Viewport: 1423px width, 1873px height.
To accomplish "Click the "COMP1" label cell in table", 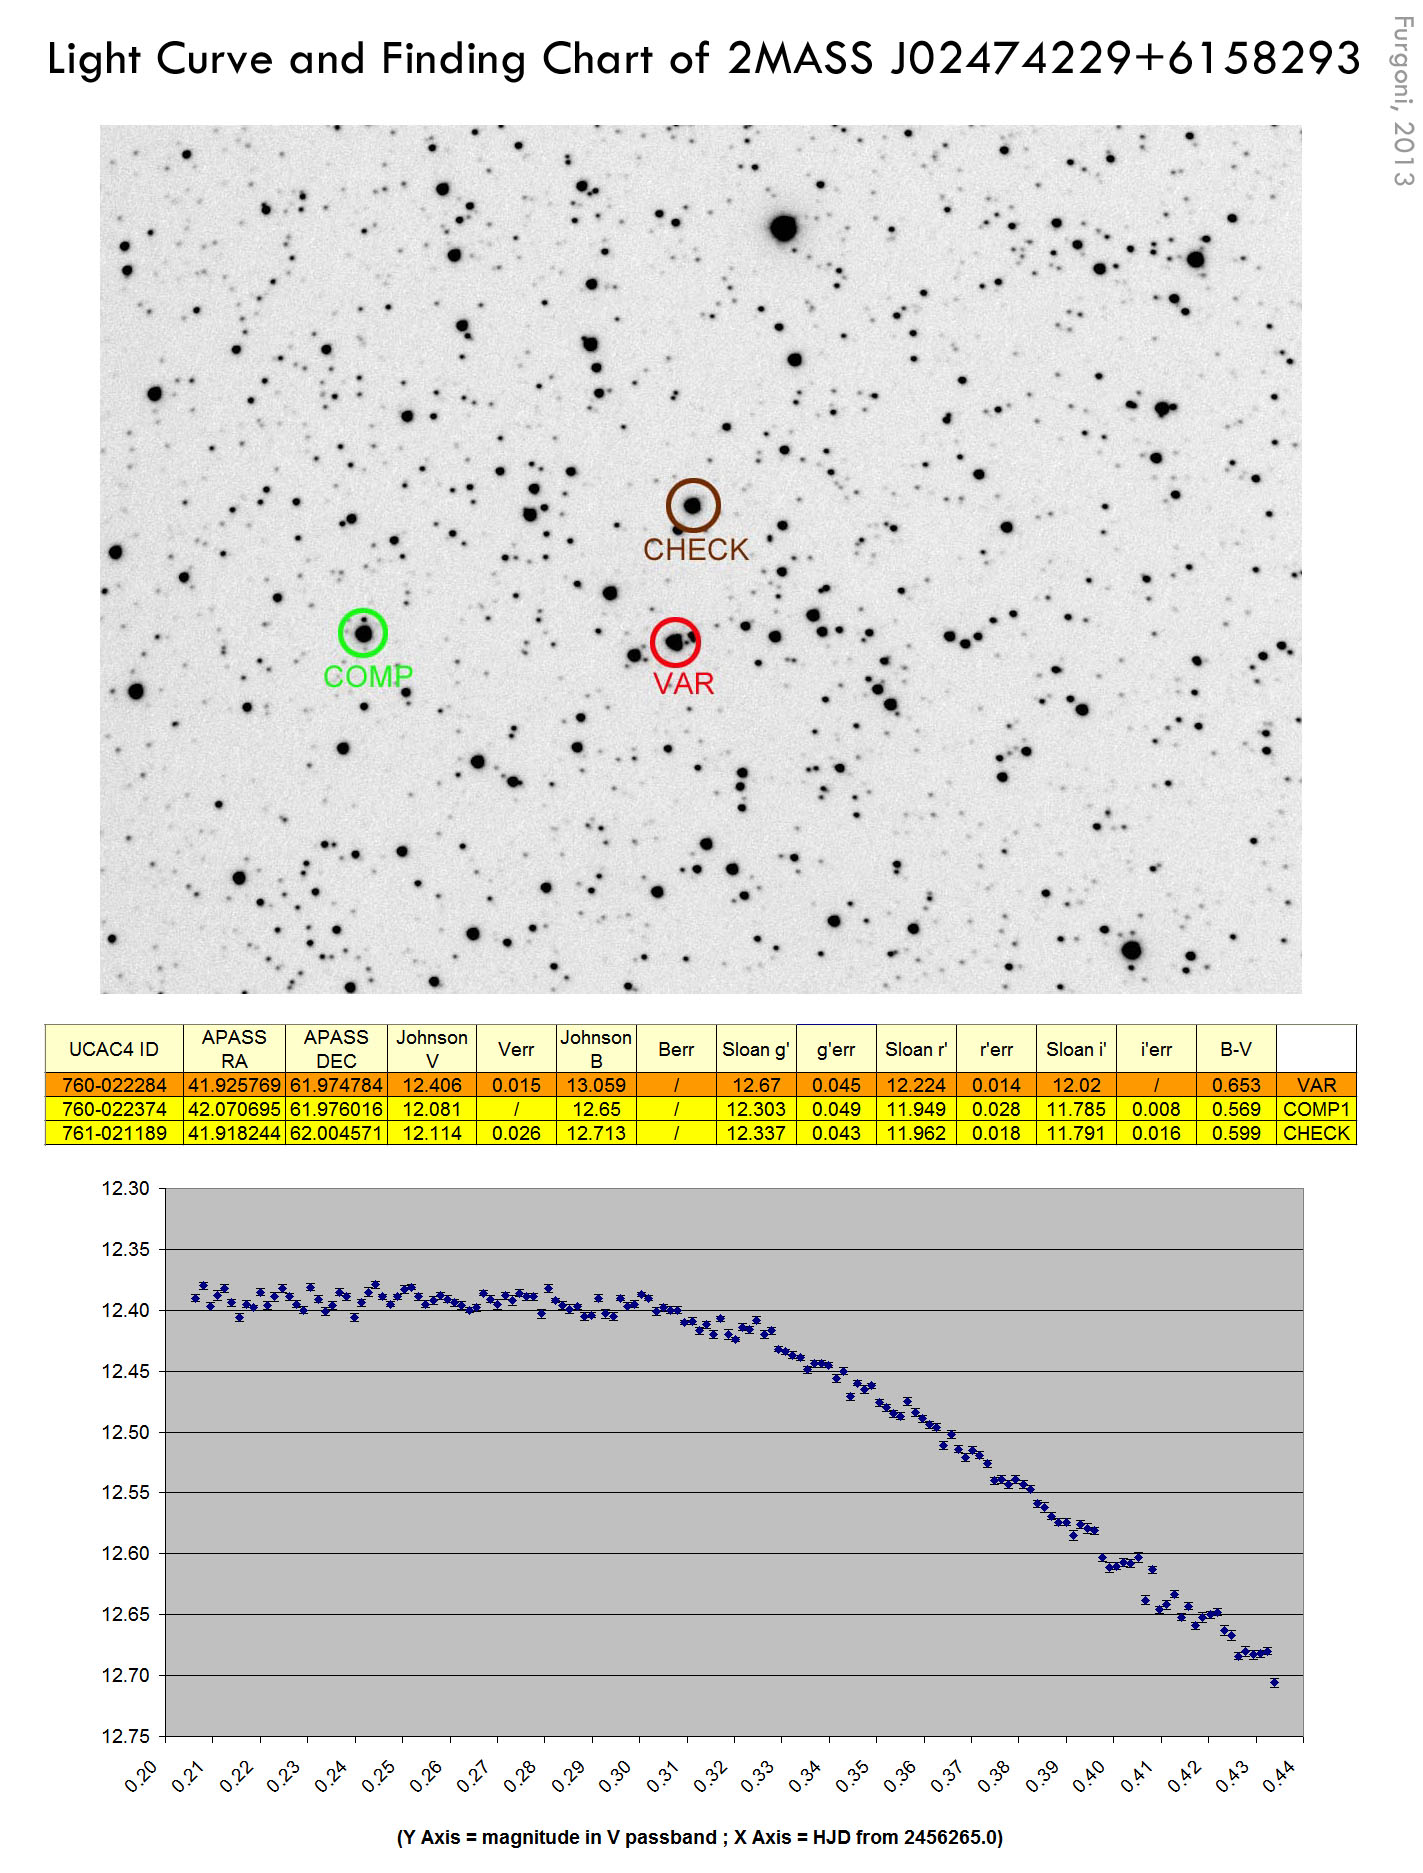I will 1316,1109.
